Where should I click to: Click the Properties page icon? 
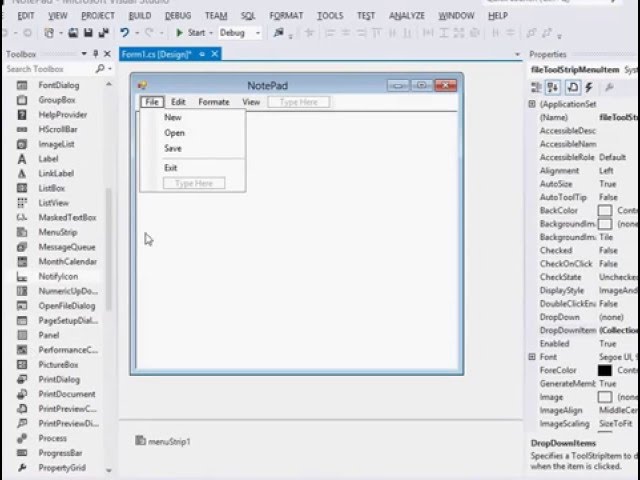point(573,87)
